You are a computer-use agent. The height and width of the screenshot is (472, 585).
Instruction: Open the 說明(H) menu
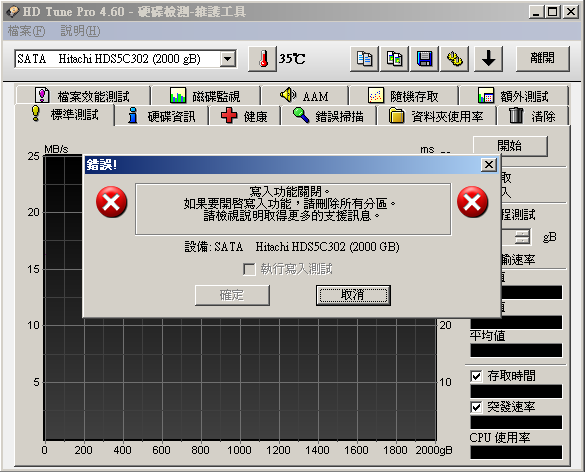click(x=80, y=31)
